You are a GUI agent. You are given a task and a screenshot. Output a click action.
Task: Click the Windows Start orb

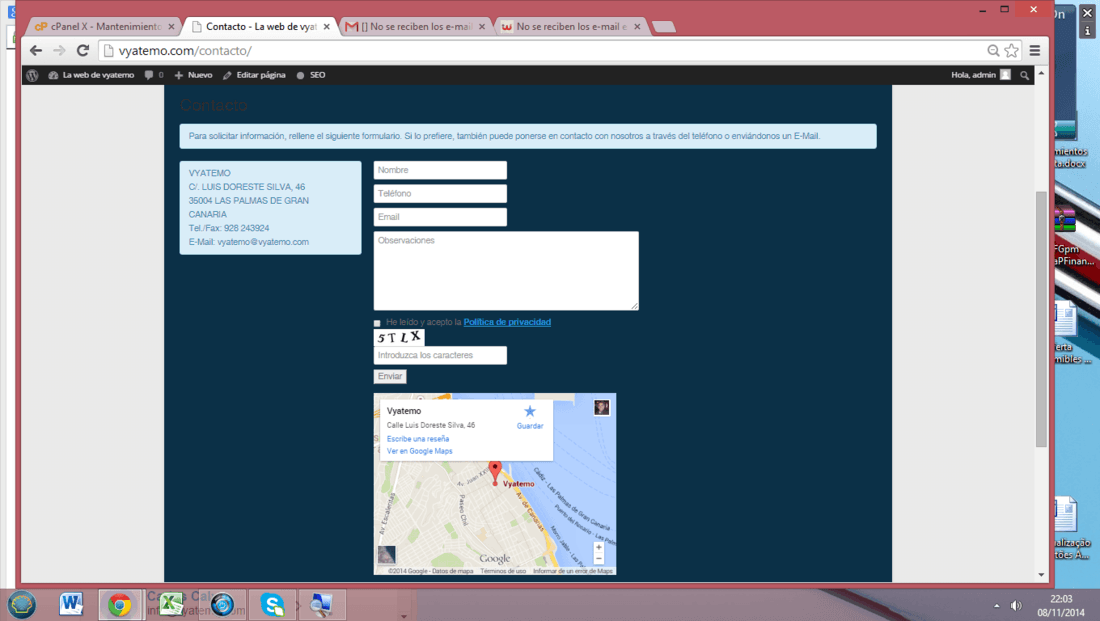pyautogui.click(x=22, y=604)
